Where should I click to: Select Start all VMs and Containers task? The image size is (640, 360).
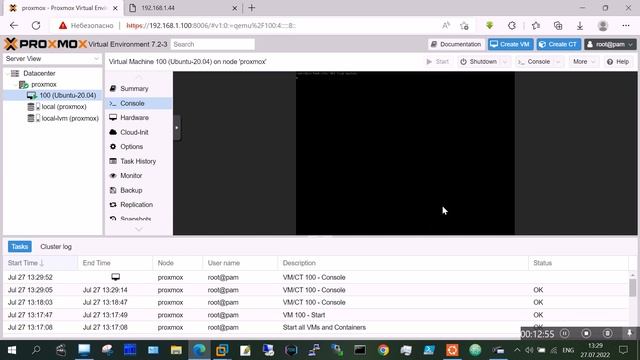coord(316,327)
